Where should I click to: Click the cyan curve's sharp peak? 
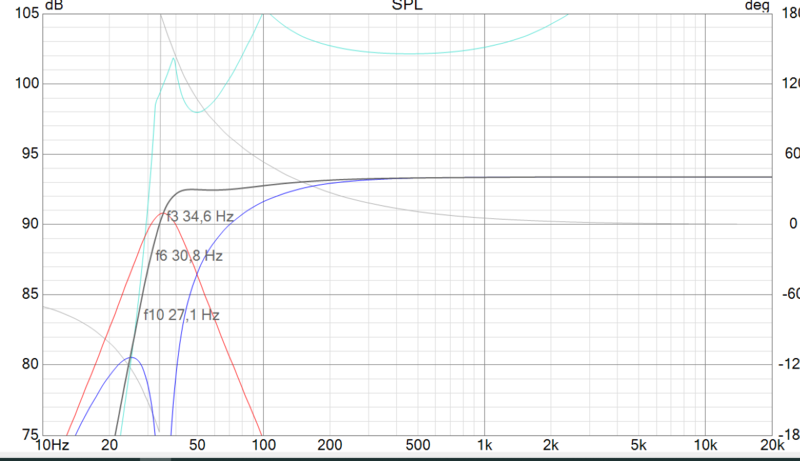click(x=174, y=59)
